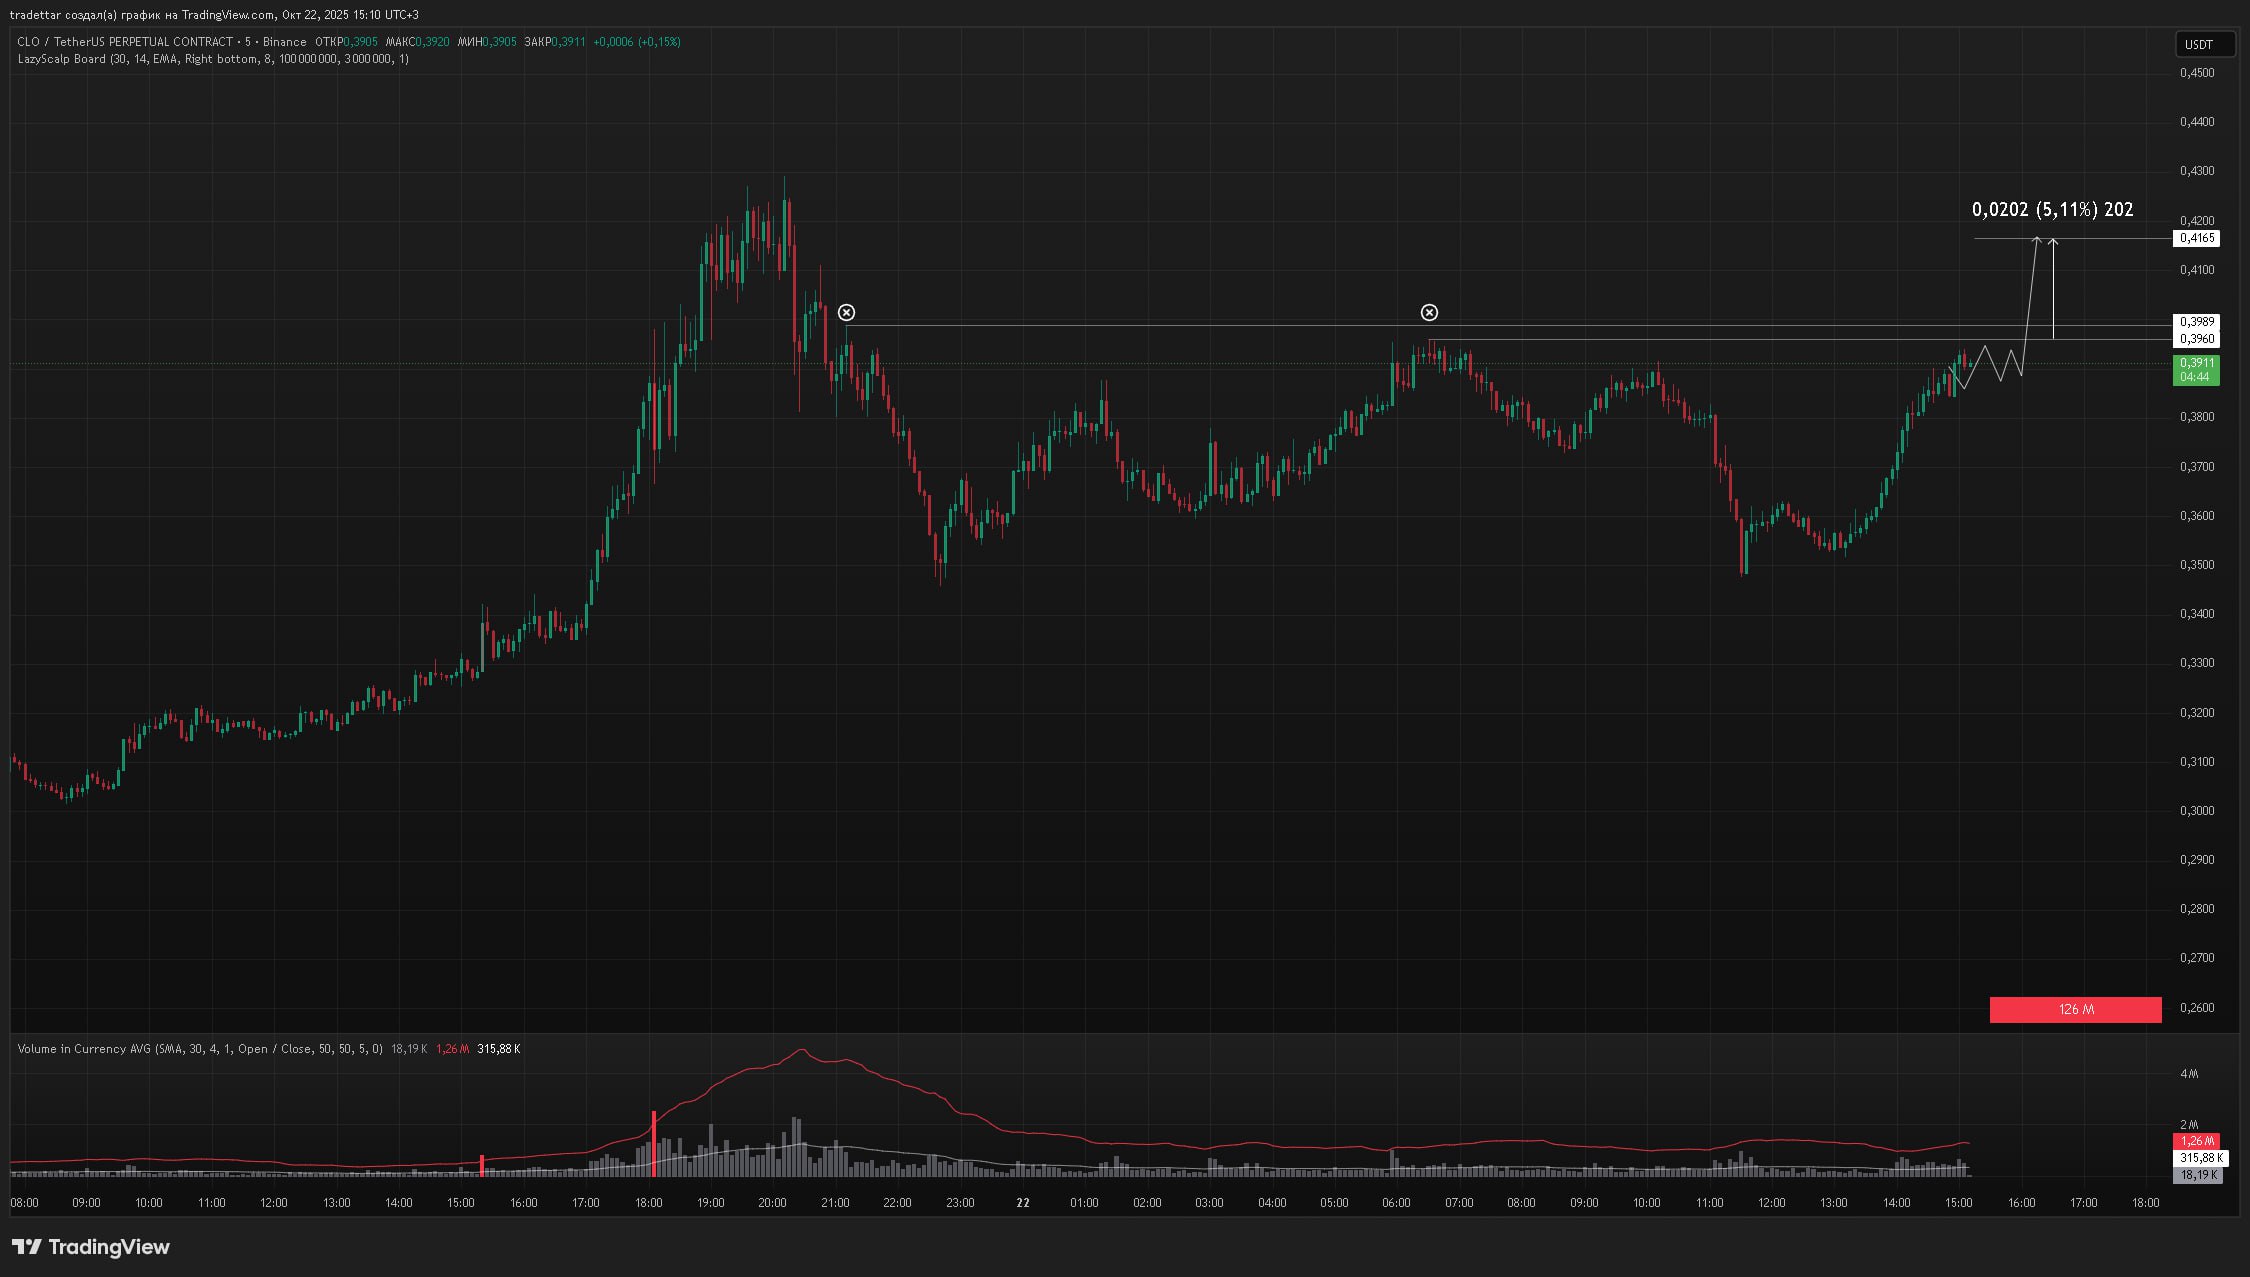Screen dimensions: 2250x1277
Task: Click the tall red volume spike bar at 18:00
Action: point(654,1142)
